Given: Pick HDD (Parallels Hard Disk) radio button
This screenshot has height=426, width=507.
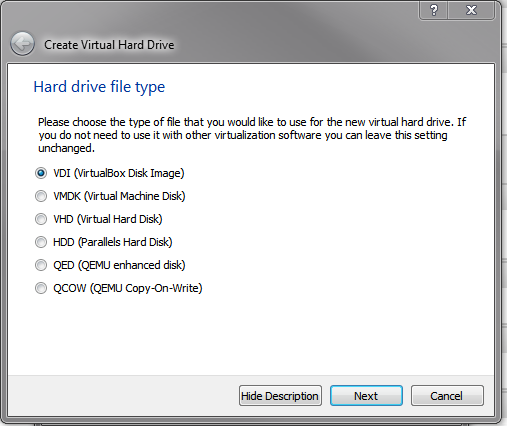Looking at the screenshot, I should click(41, 242).
